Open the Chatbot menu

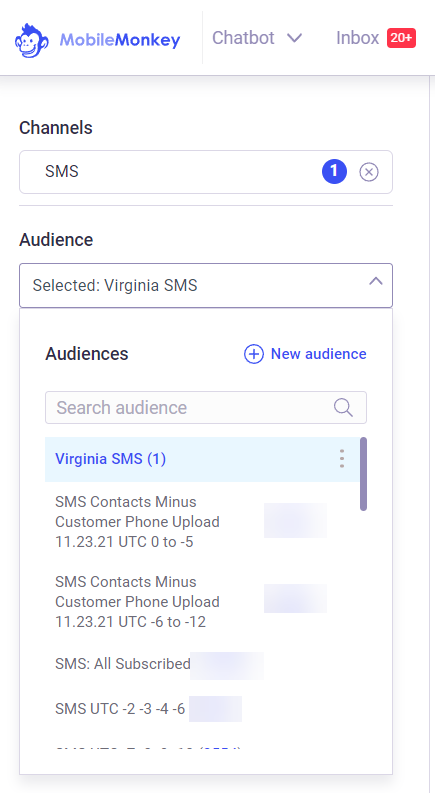coord(243,38)
